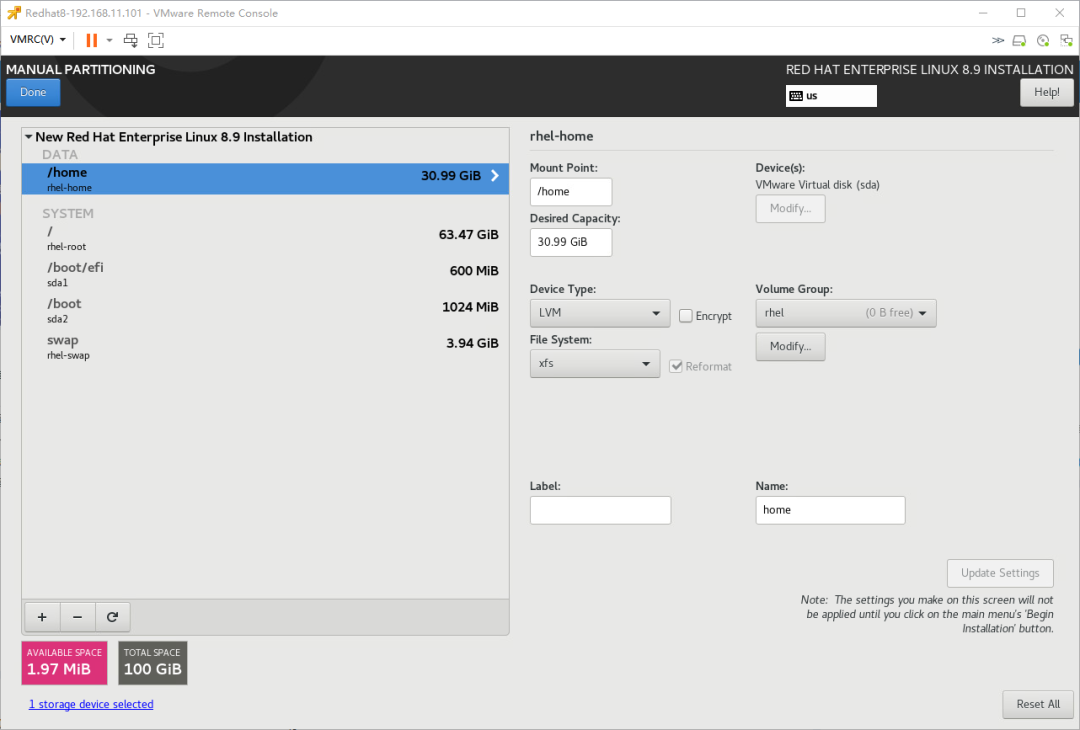Screen dimensions: 1080x730
Task: Collapse New Red Hat Enterprise Linux 8.9 Installation
Action: (29, 137)
